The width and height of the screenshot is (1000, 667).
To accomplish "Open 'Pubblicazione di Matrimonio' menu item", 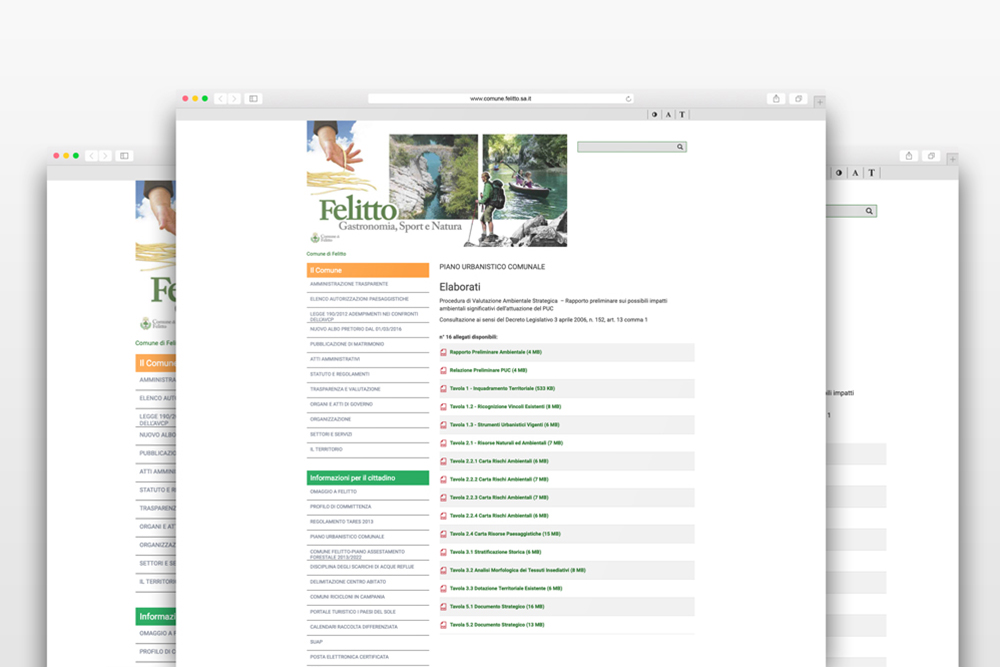I will (347, 344).
